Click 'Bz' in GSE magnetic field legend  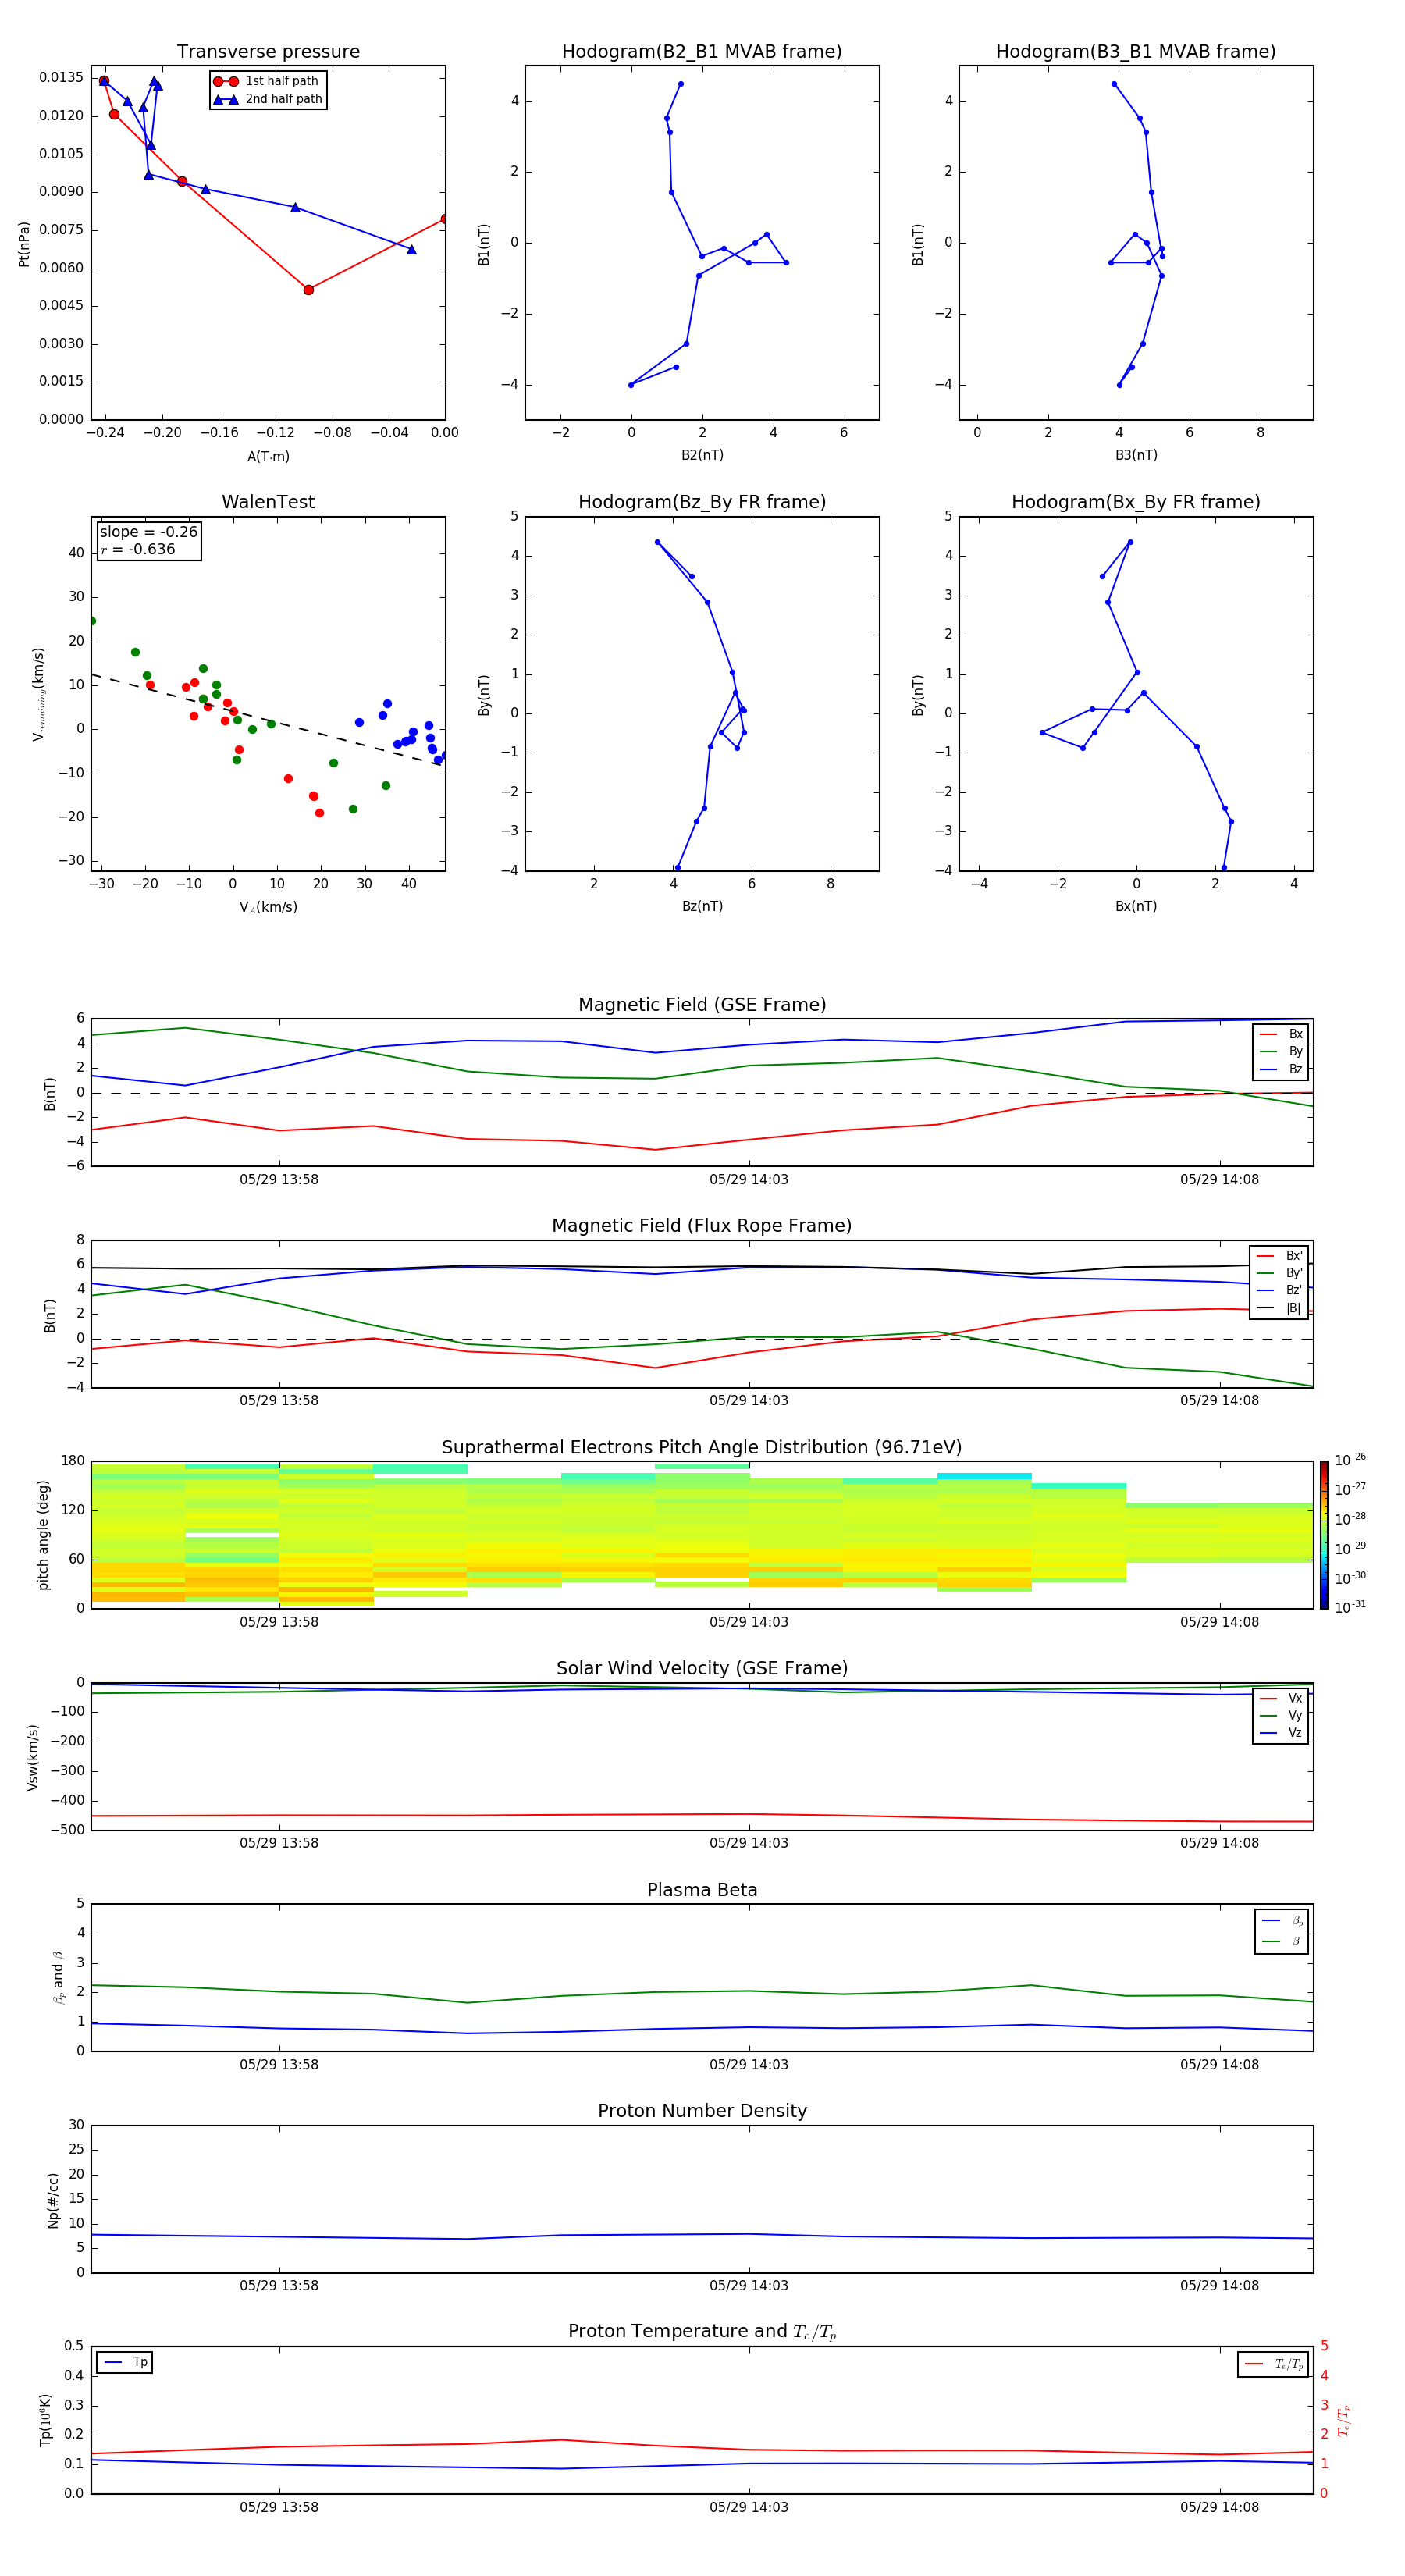click(1282, 1069)
